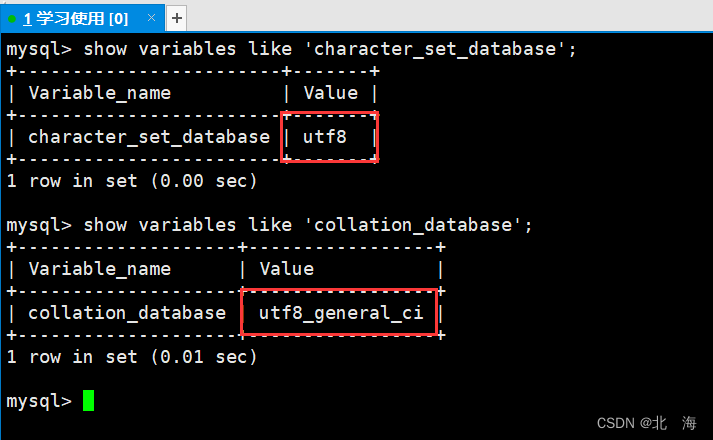
Task: Click the utf8_general_ci collation value
Action: [x=341, y=313]
